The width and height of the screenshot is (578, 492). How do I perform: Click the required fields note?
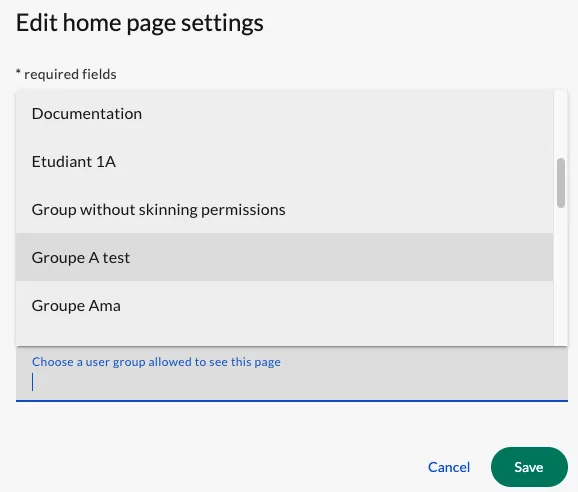66,74
